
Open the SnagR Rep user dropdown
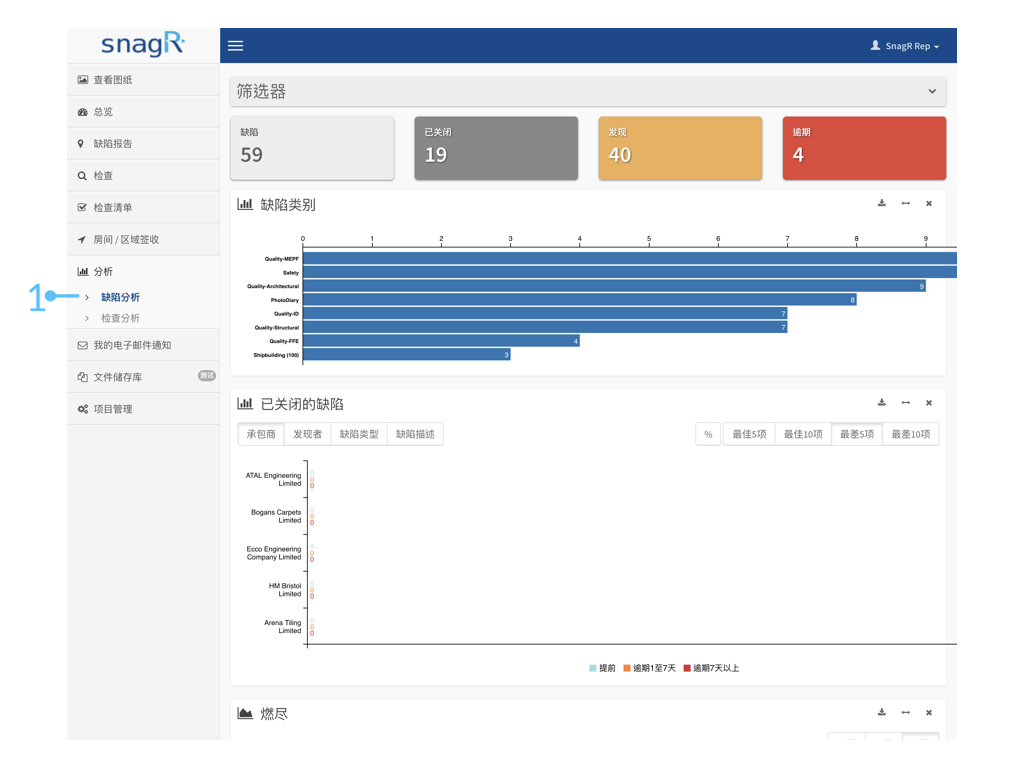[904, 46]
